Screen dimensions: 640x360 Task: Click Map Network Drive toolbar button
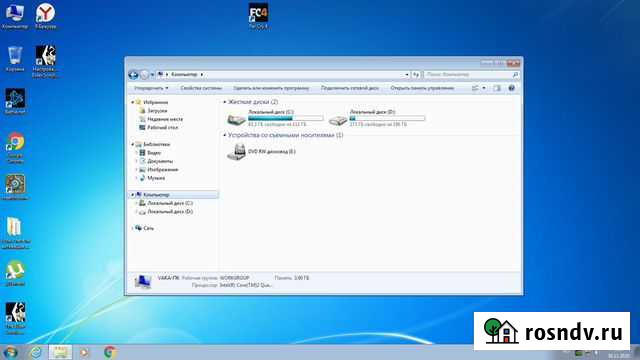click(350, 88)
